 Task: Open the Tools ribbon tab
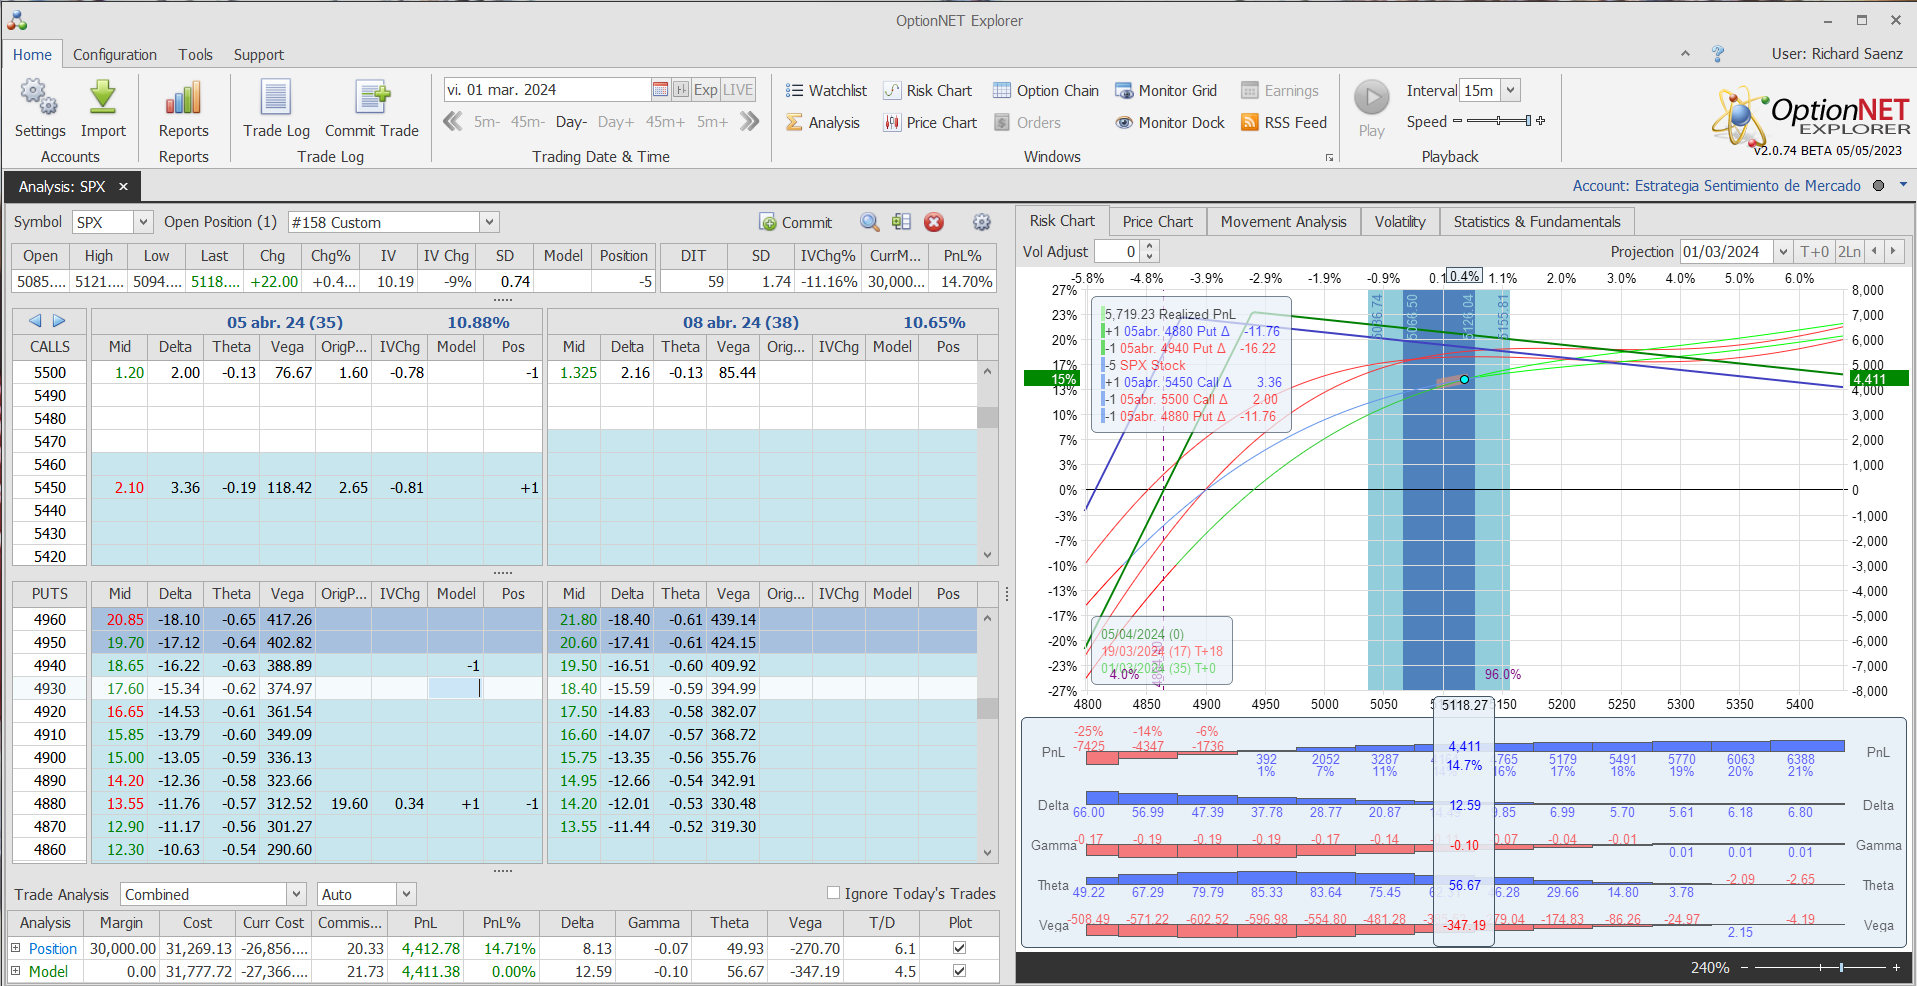coord(196,54)
